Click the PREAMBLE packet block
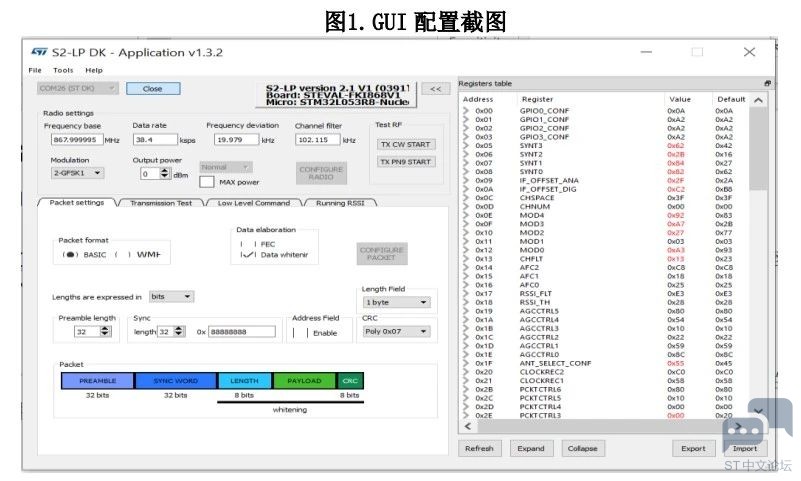The image size is (801, 481). click(98, 381)
